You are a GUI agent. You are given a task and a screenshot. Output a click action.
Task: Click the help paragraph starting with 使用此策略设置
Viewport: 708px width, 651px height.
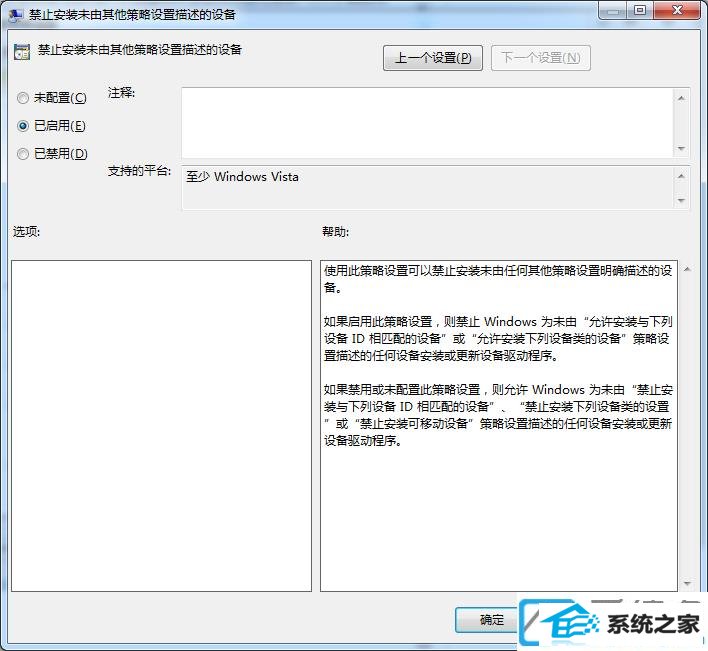click(498, 279)
